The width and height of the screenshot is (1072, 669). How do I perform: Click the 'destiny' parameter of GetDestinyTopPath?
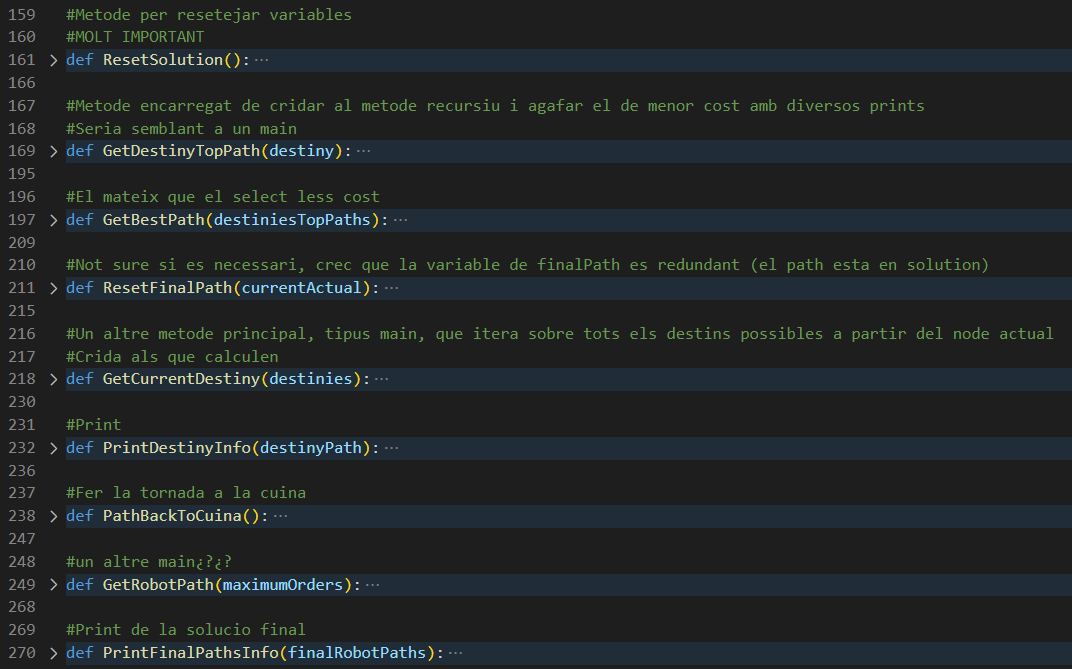[302, 151]
